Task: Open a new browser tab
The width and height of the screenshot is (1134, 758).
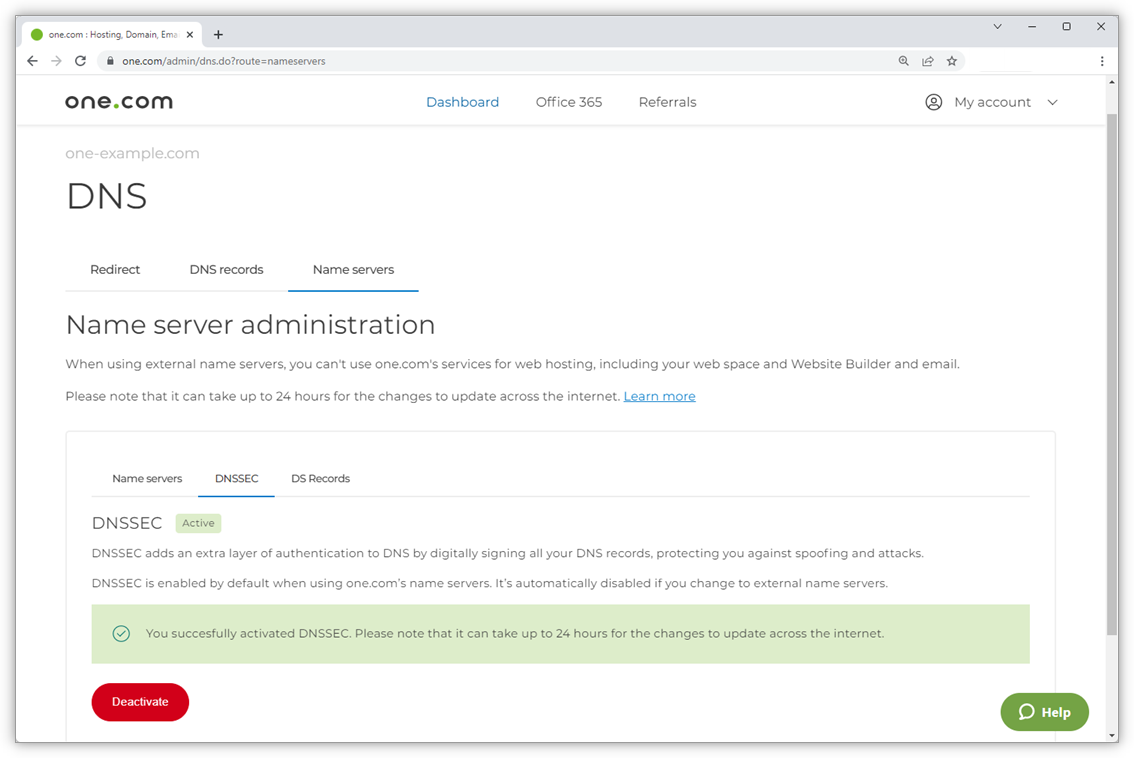Action: tap(218, 34)
